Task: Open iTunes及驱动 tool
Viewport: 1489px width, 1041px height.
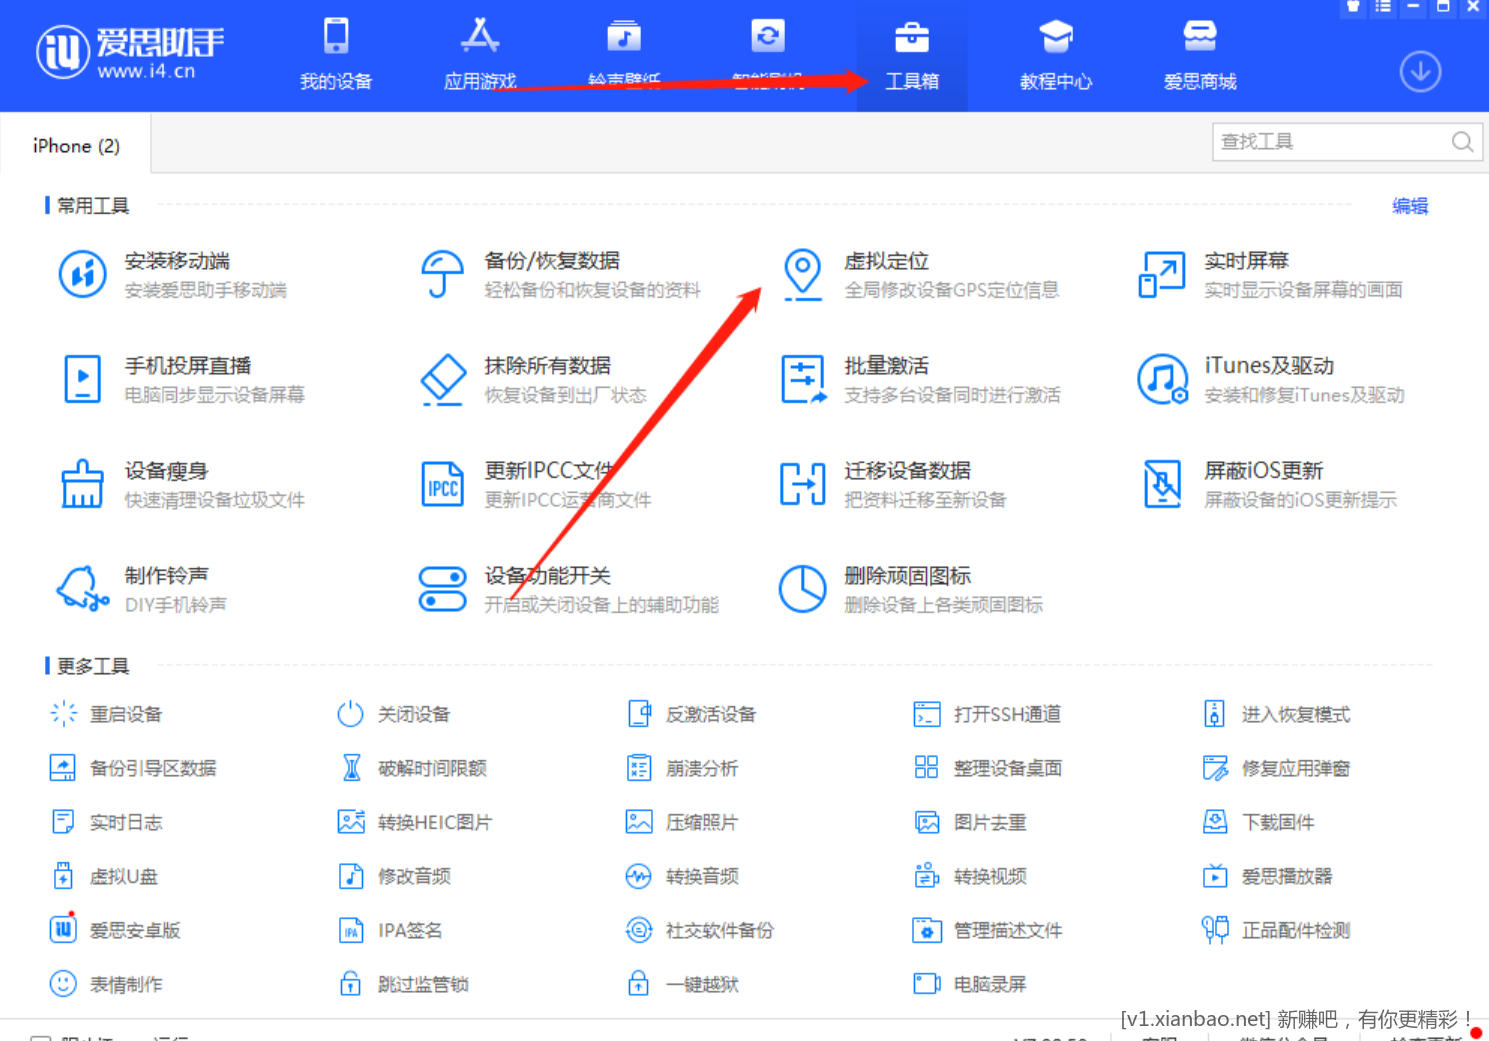Action: coord(1271,380)
